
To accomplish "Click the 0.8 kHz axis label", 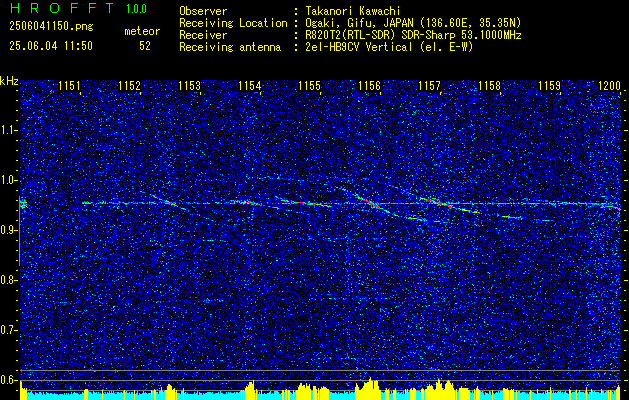I will pos(8,280).
